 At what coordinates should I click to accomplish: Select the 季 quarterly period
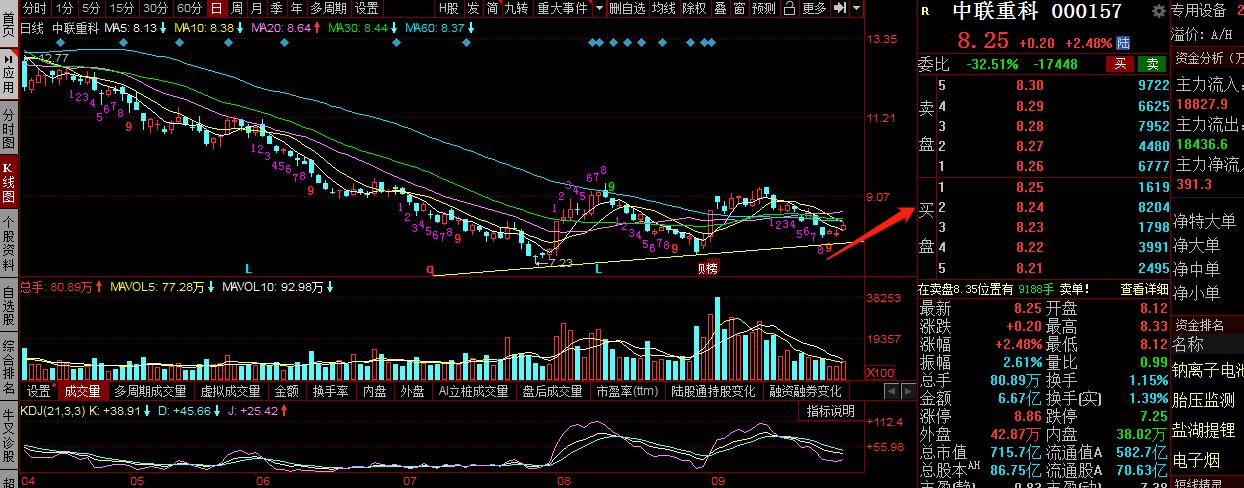276,9
